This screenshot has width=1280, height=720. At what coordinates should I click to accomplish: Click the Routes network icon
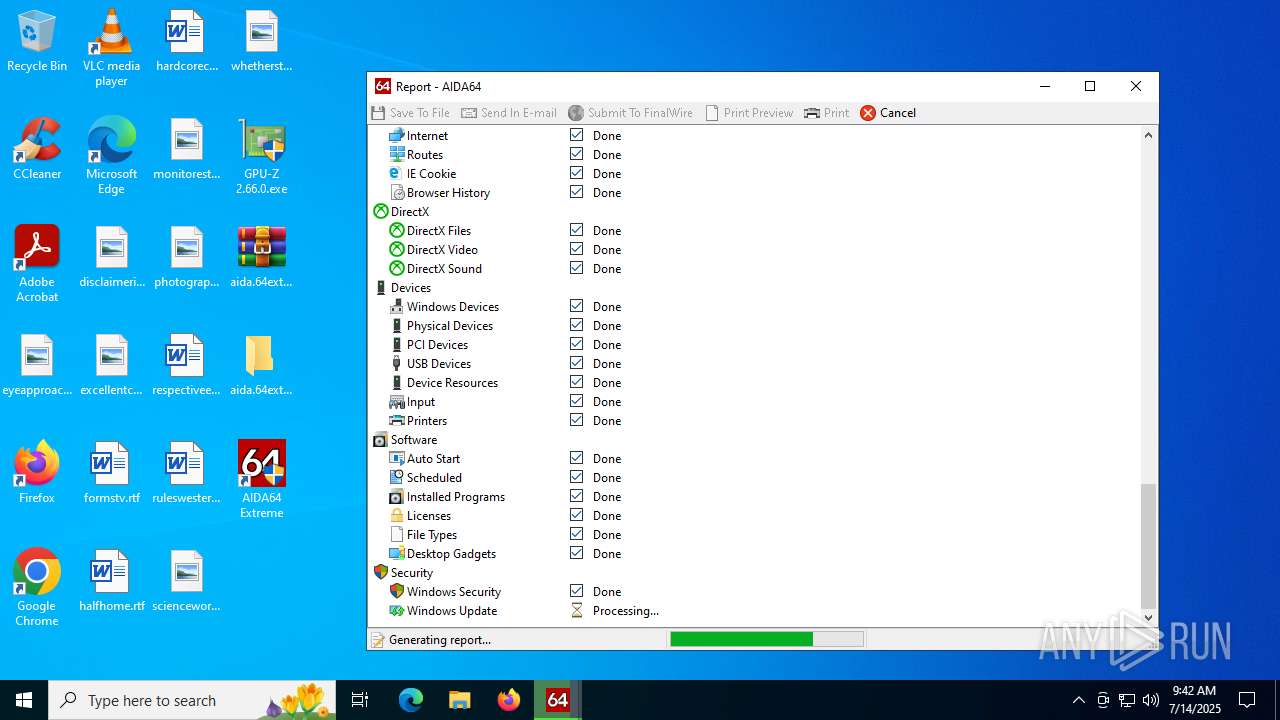[396, 154]
